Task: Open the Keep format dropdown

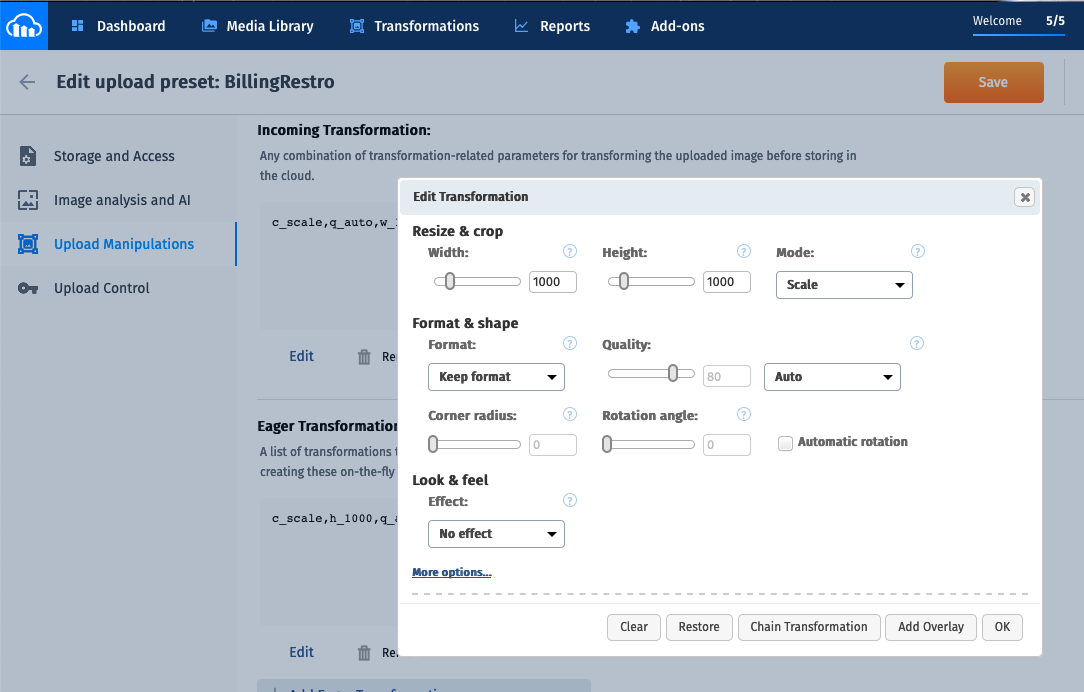Action: click(496, 377)
